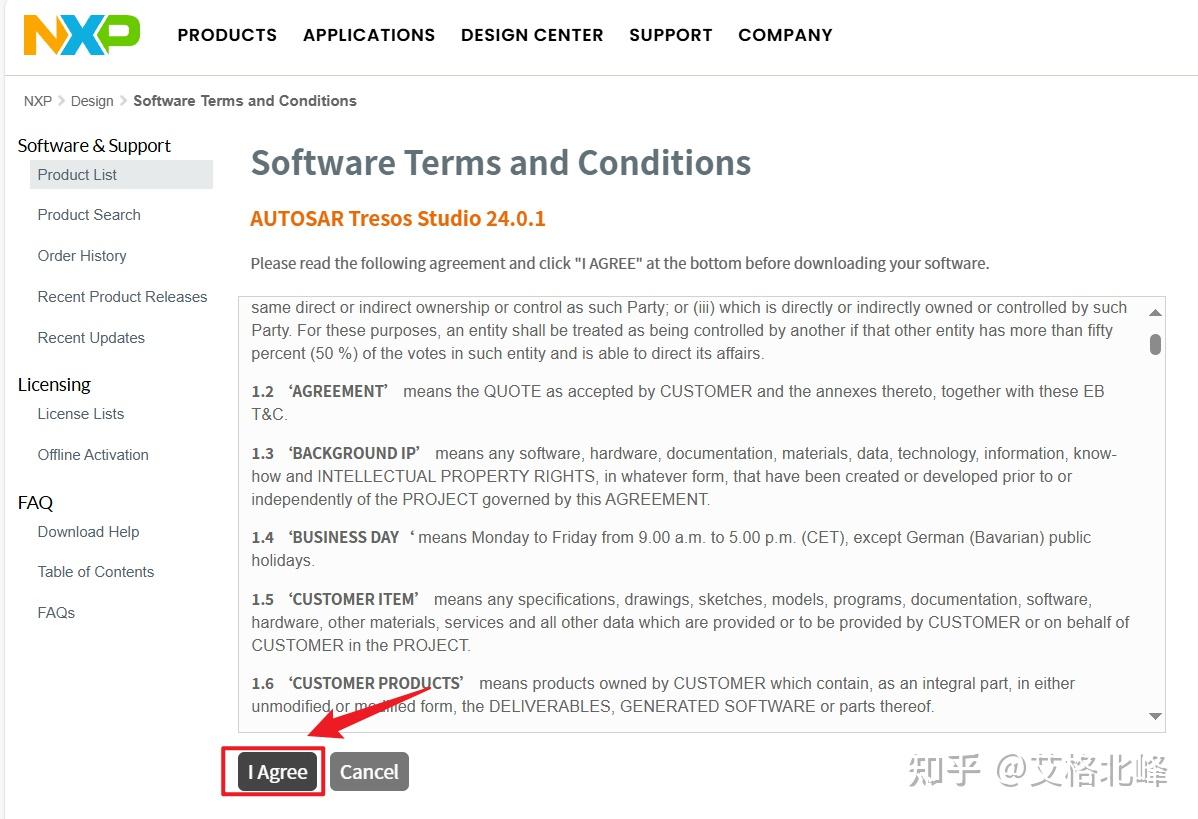This screenshot has height=819, width=1198.
Task: Open the DESIGN CENTER menu
Action: [x=532, y=34]
